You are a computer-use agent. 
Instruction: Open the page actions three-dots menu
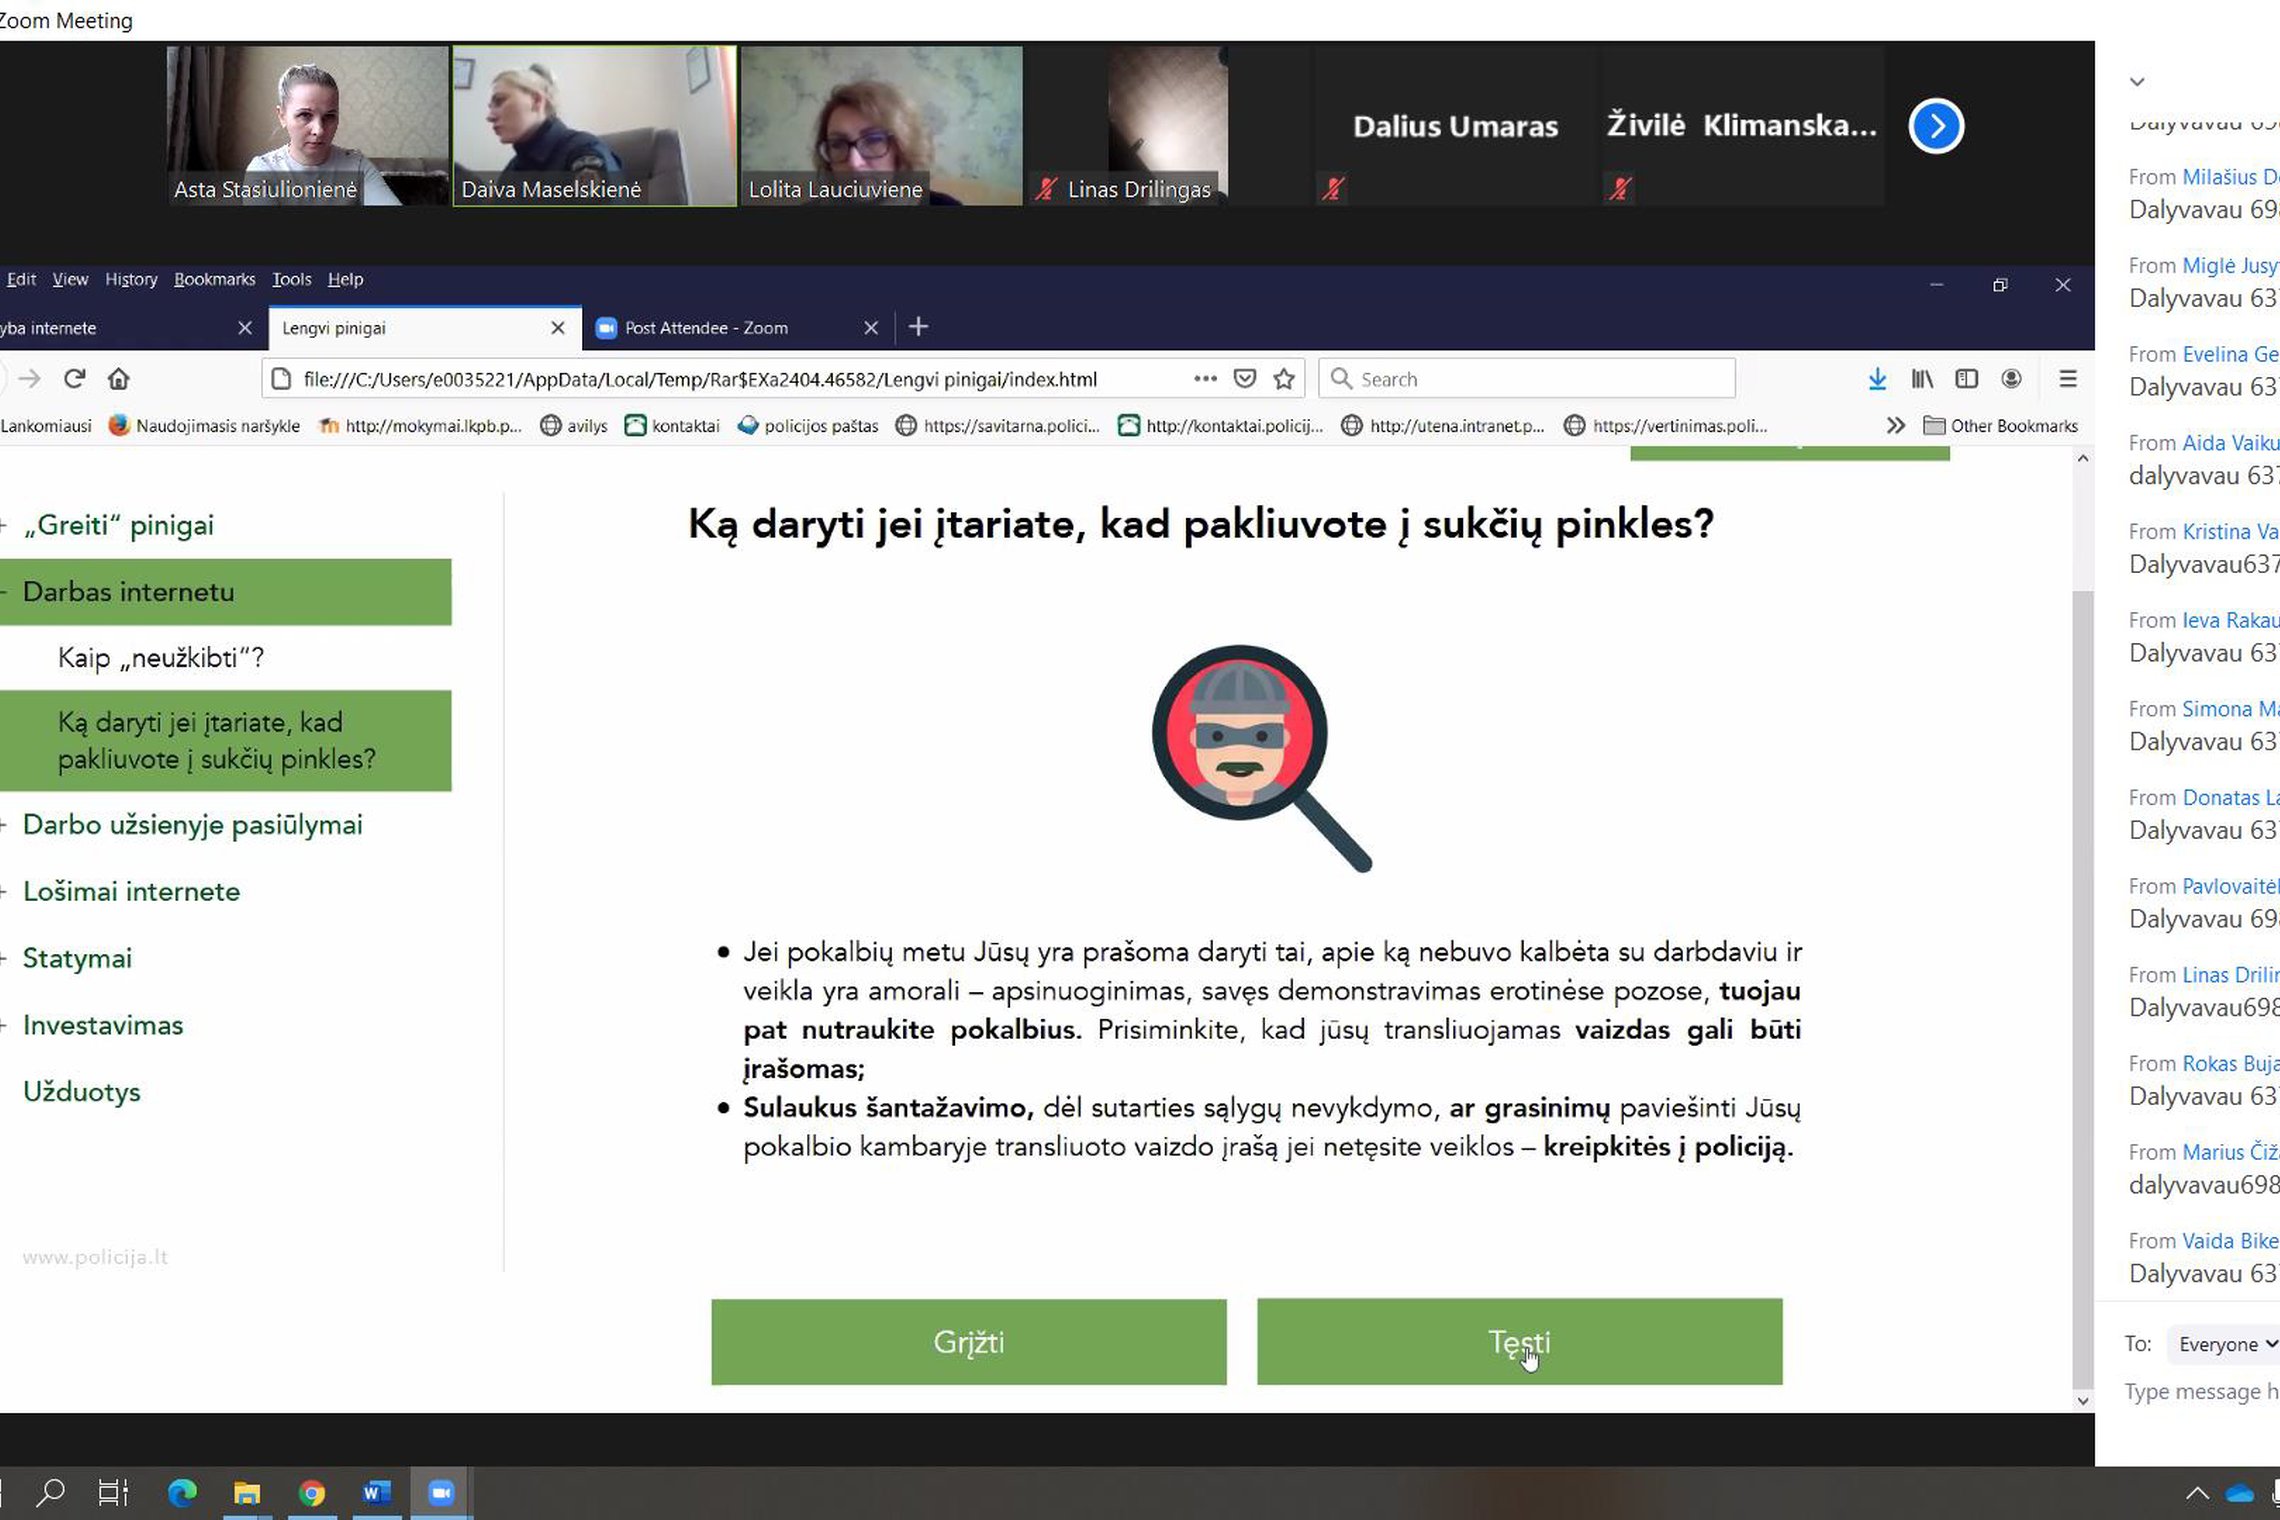tap(1205, 379)
